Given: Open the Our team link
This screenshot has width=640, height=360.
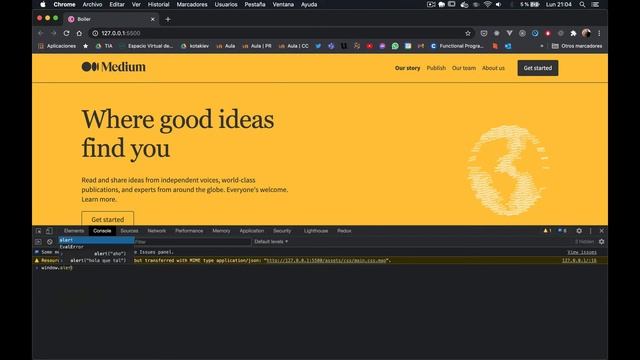Looking at the screenshot, I should 464,68.
